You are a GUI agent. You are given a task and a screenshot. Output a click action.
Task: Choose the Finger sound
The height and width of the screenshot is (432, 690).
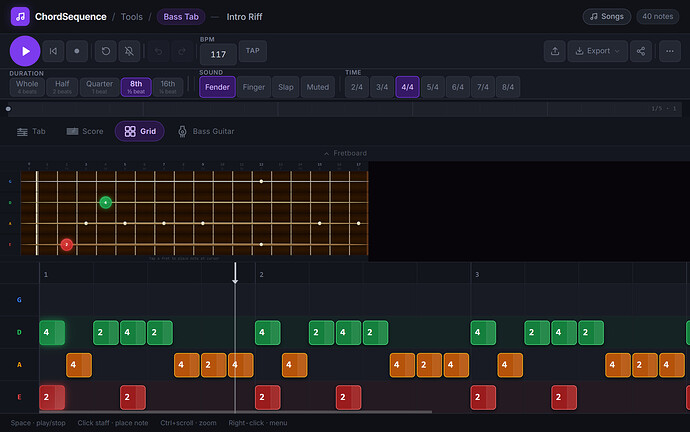(254, 87)
